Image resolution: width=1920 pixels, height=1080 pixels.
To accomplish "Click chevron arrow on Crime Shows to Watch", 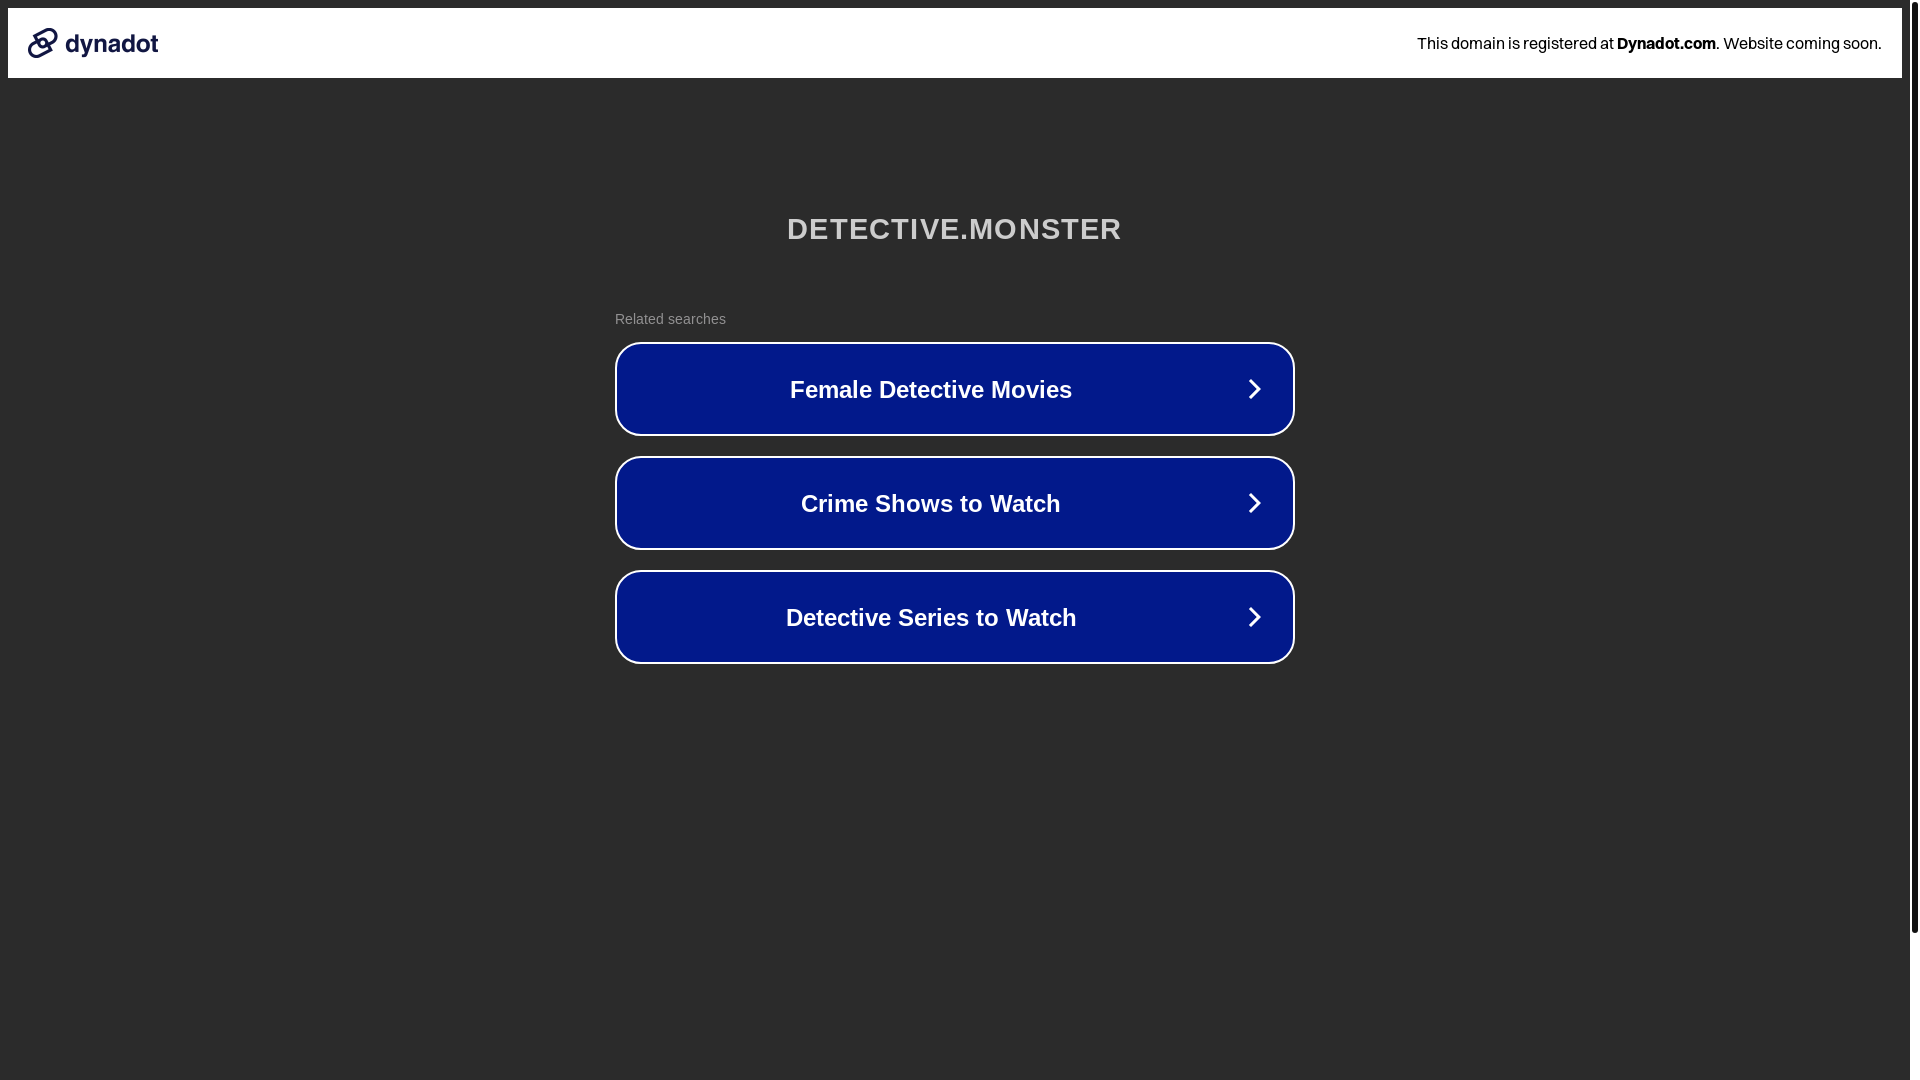I will coord(1254,503).
